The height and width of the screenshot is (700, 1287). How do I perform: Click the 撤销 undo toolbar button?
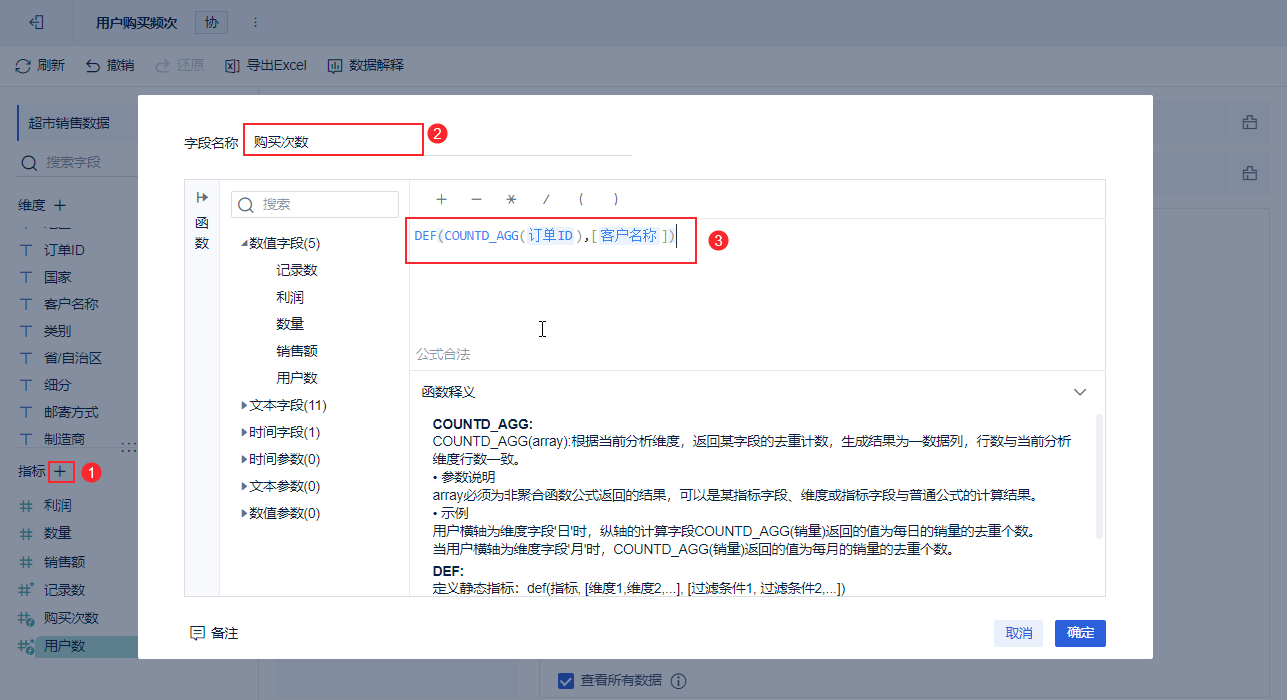(x=110, y=65)
